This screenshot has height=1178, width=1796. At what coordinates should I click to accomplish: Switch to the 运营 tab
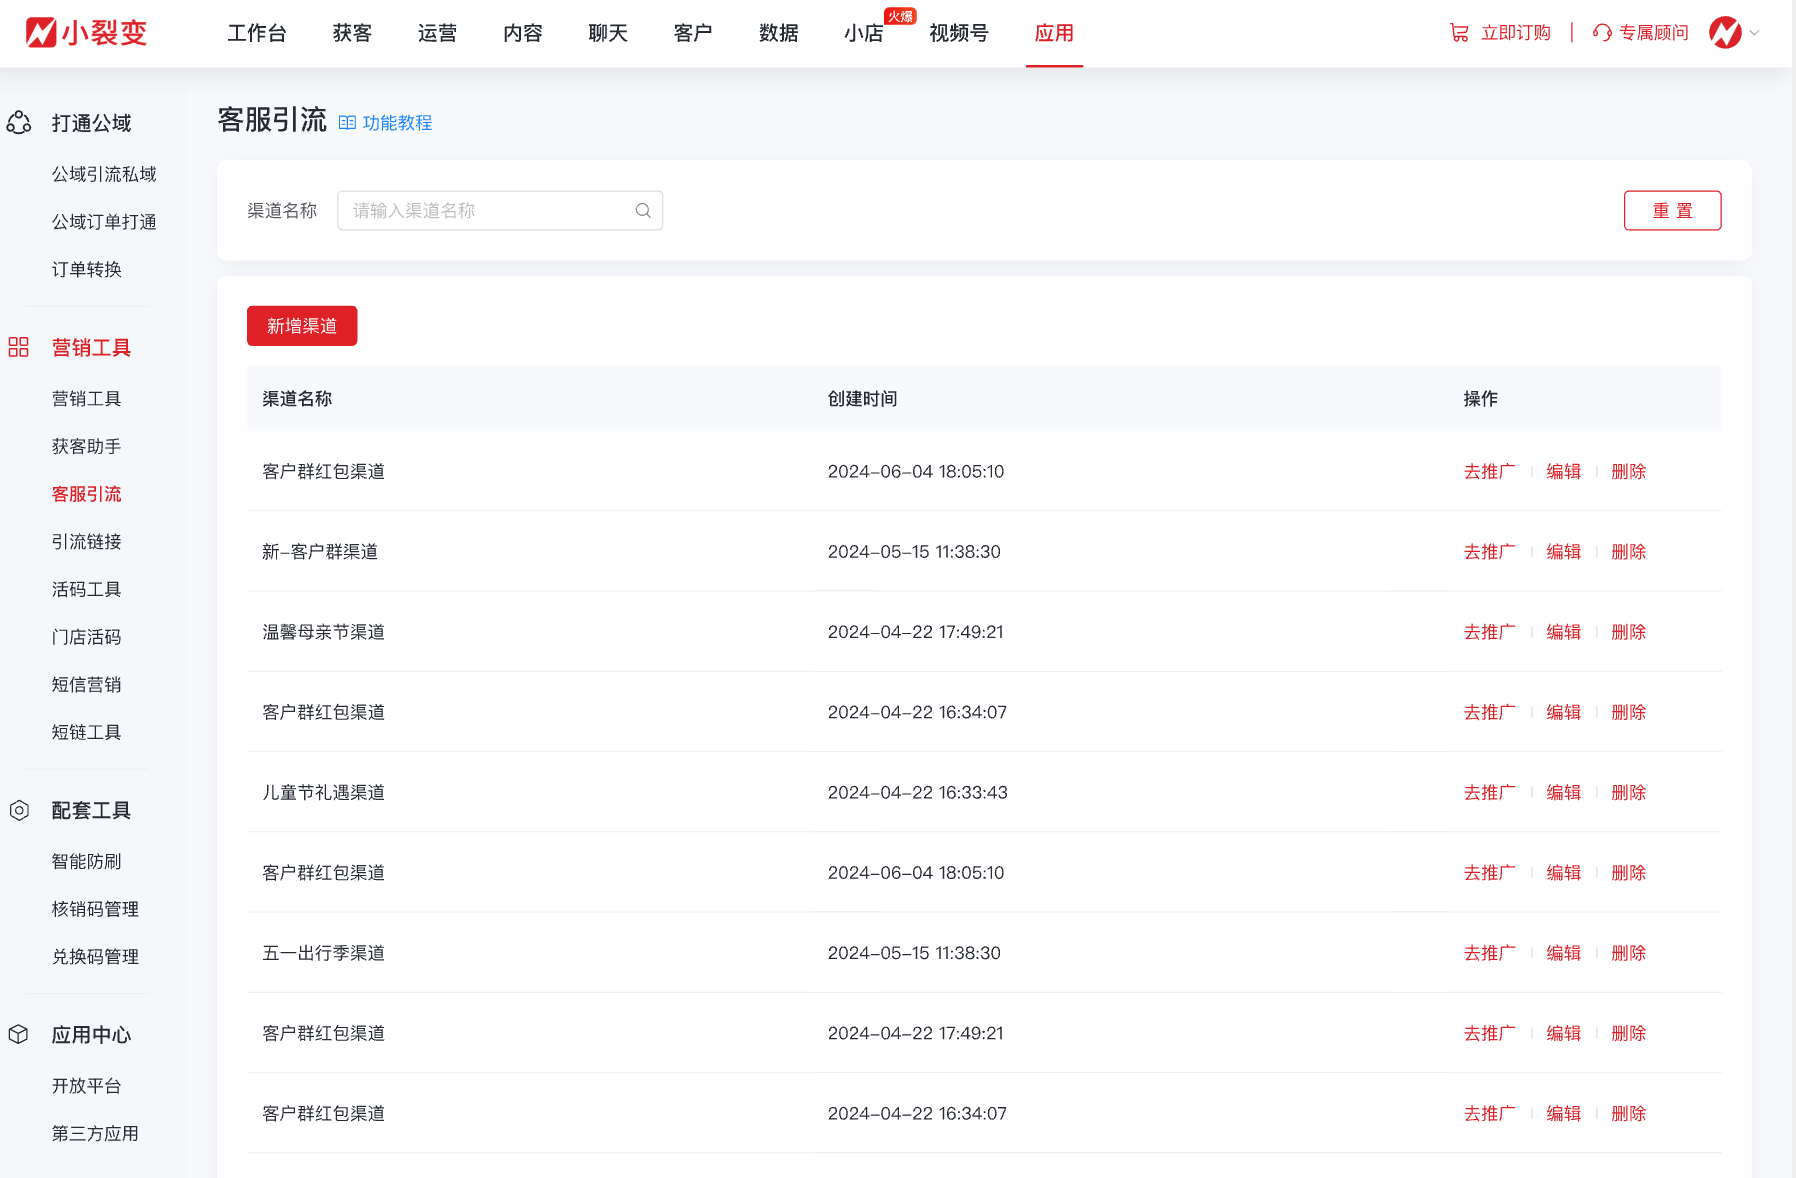(x=437, y=33)
